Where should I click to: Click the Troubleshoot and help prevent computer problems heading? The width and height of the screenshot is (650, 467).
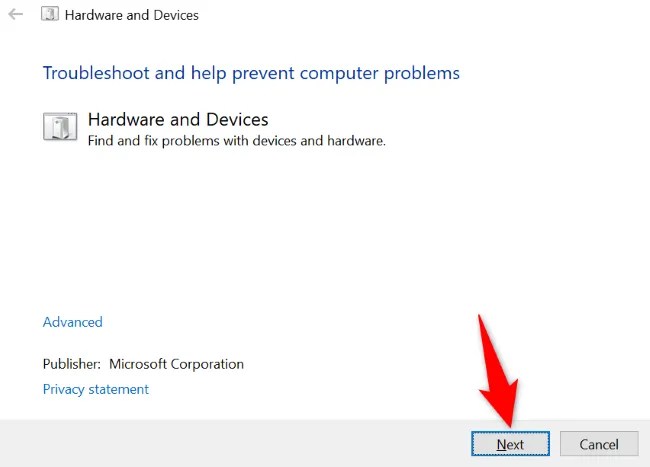pyautogui.click(x=251, y=73)
